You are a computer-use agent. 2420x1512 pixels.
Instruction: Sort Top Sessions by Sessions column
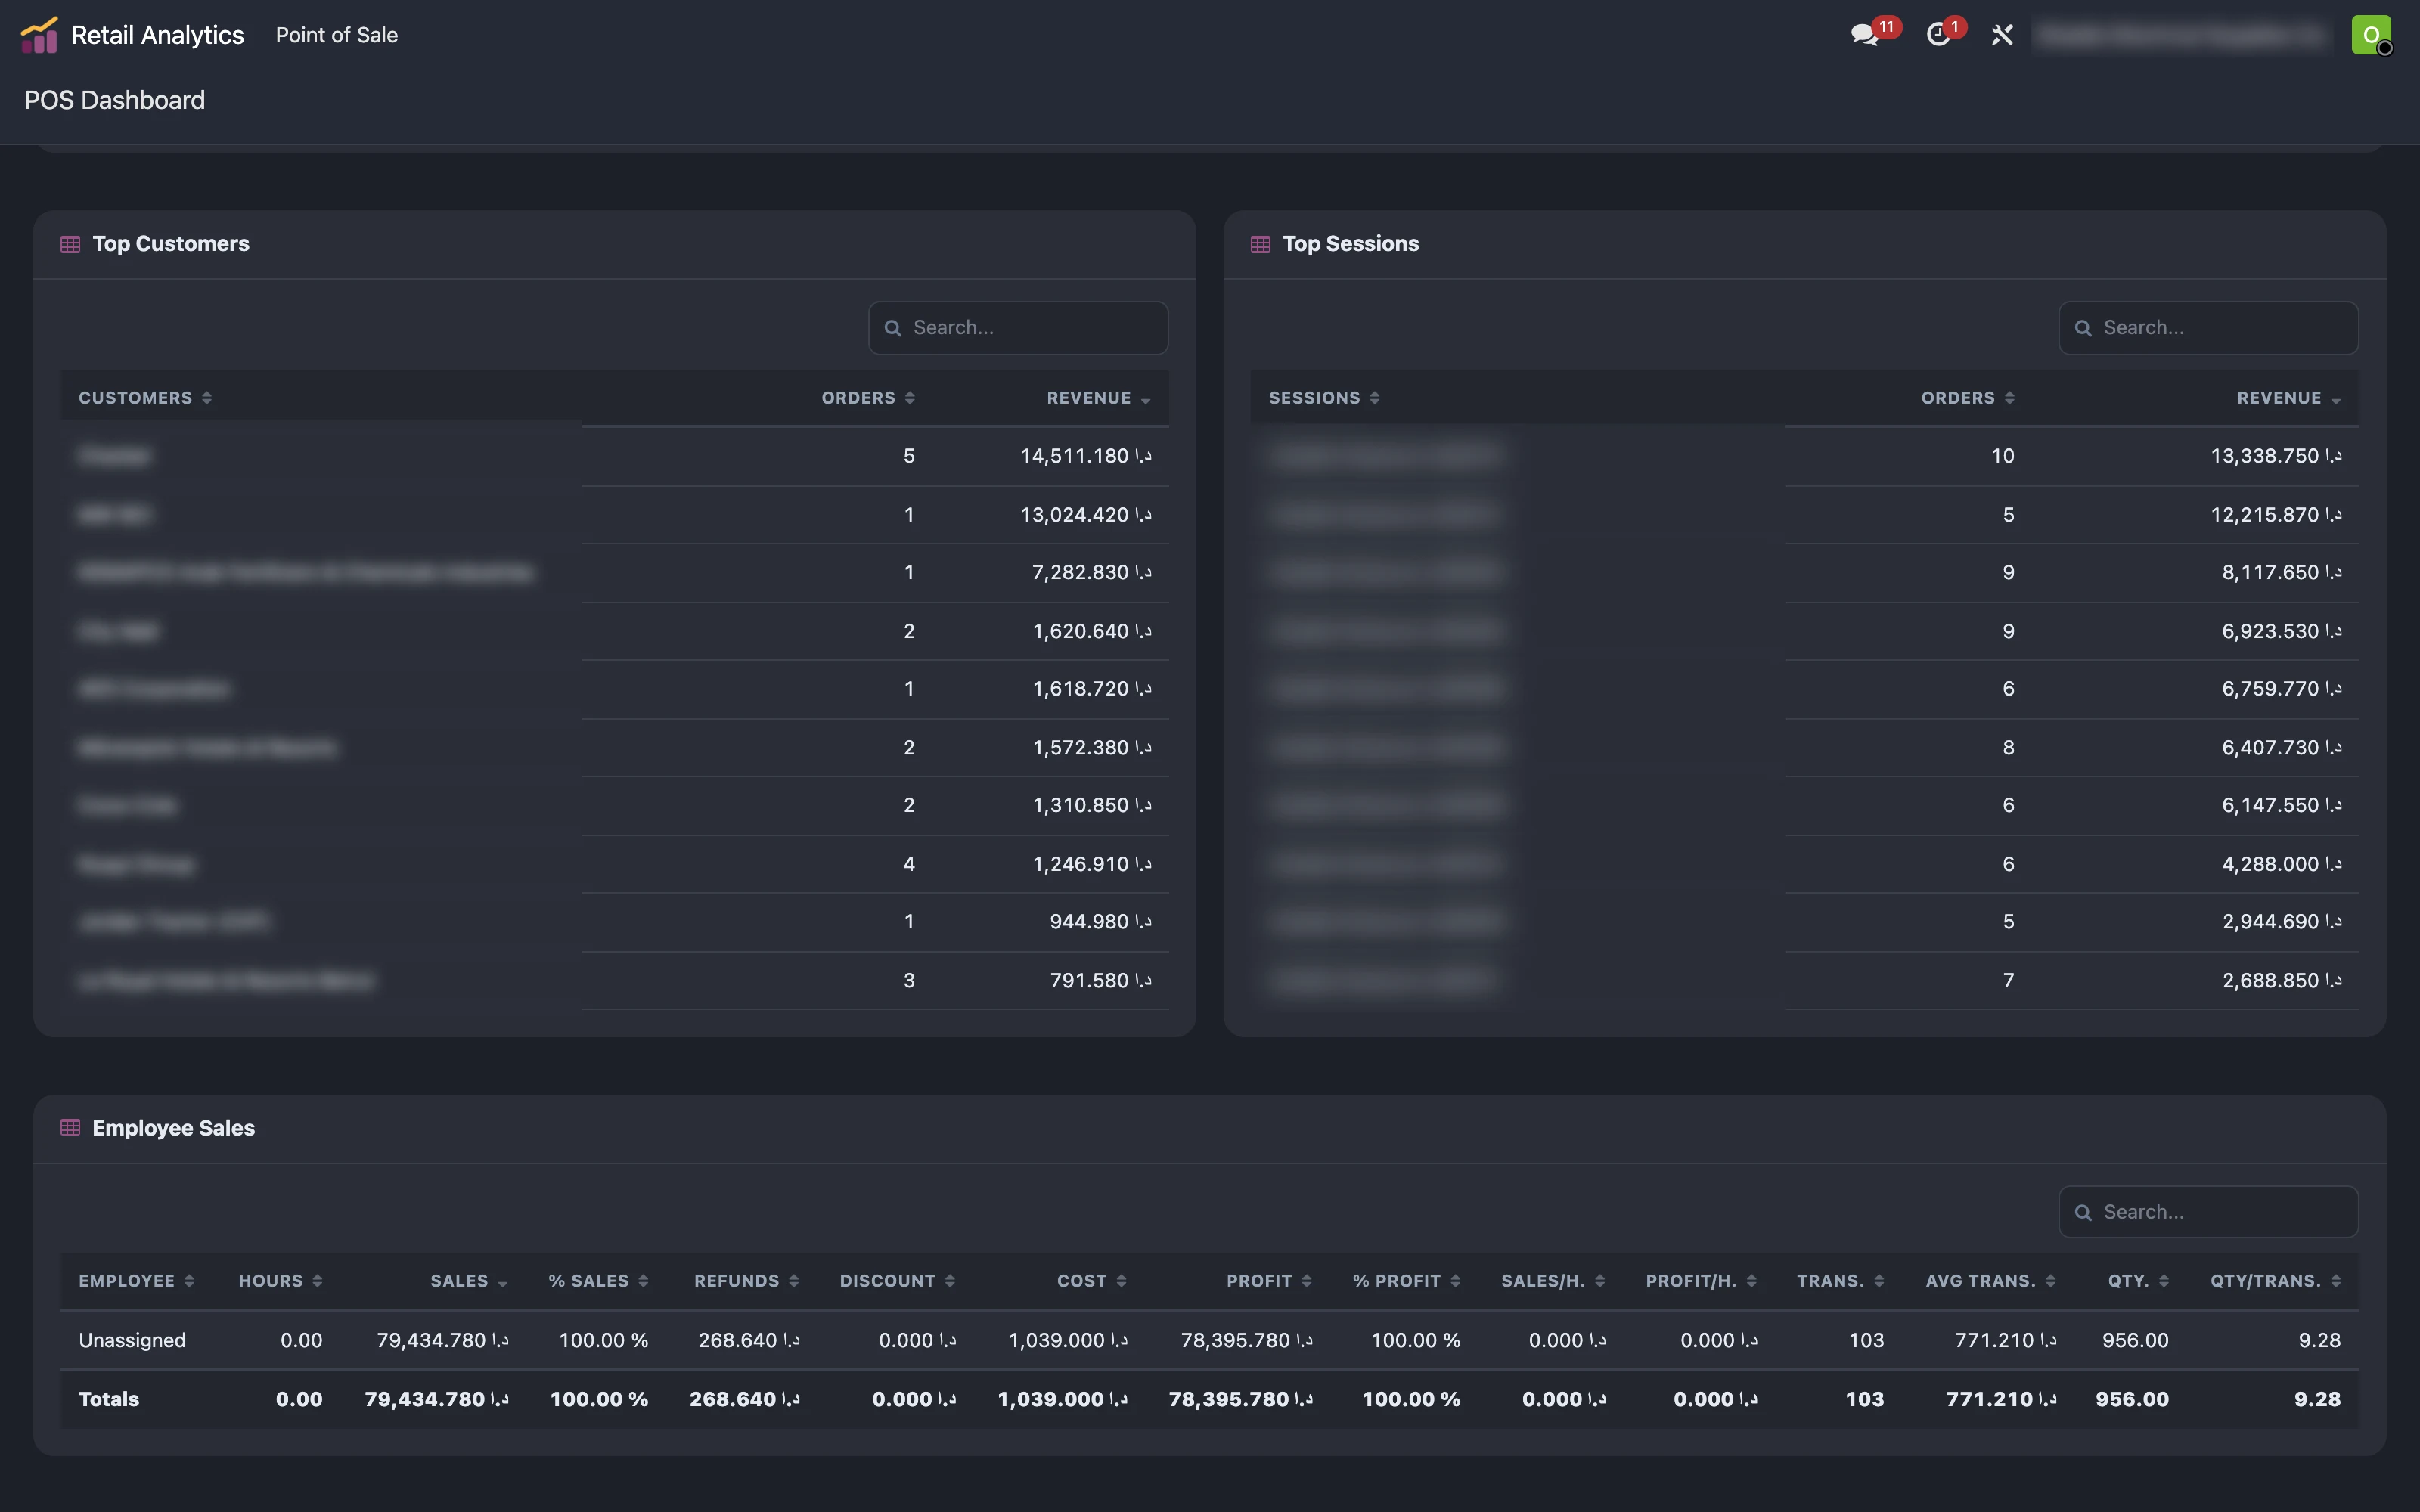pos(1324,398)
